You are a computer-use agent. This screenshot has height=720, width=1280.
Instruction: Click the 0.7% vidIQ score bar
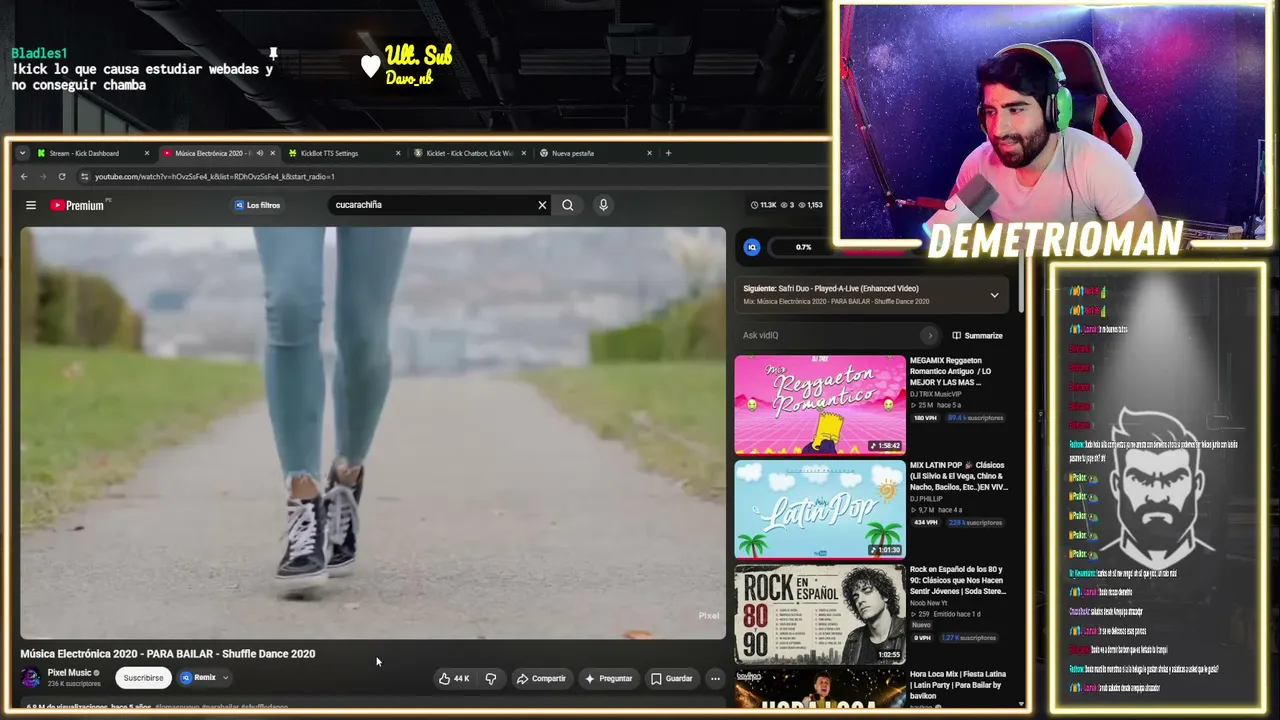803,247
